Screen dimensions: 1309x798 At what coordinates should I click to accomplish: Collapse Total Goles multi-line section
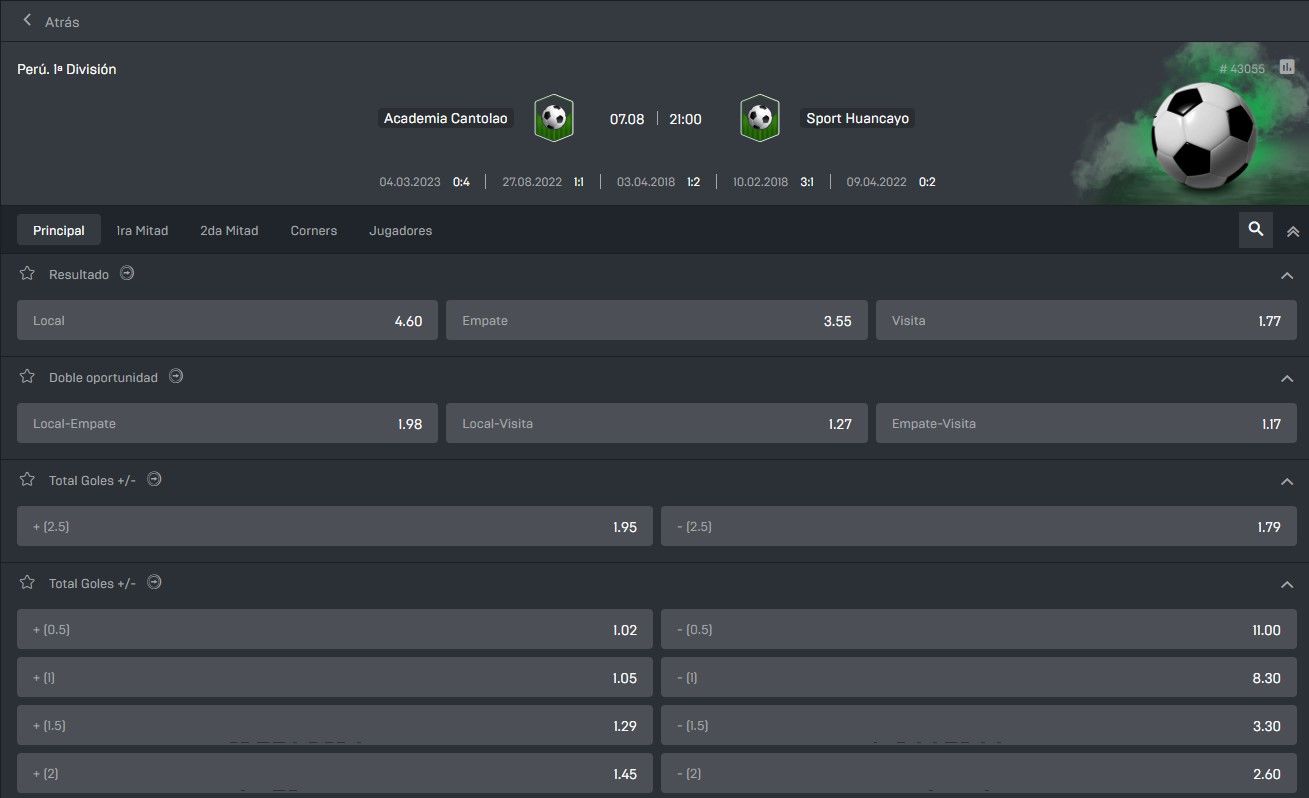(x=1287, y=584)
